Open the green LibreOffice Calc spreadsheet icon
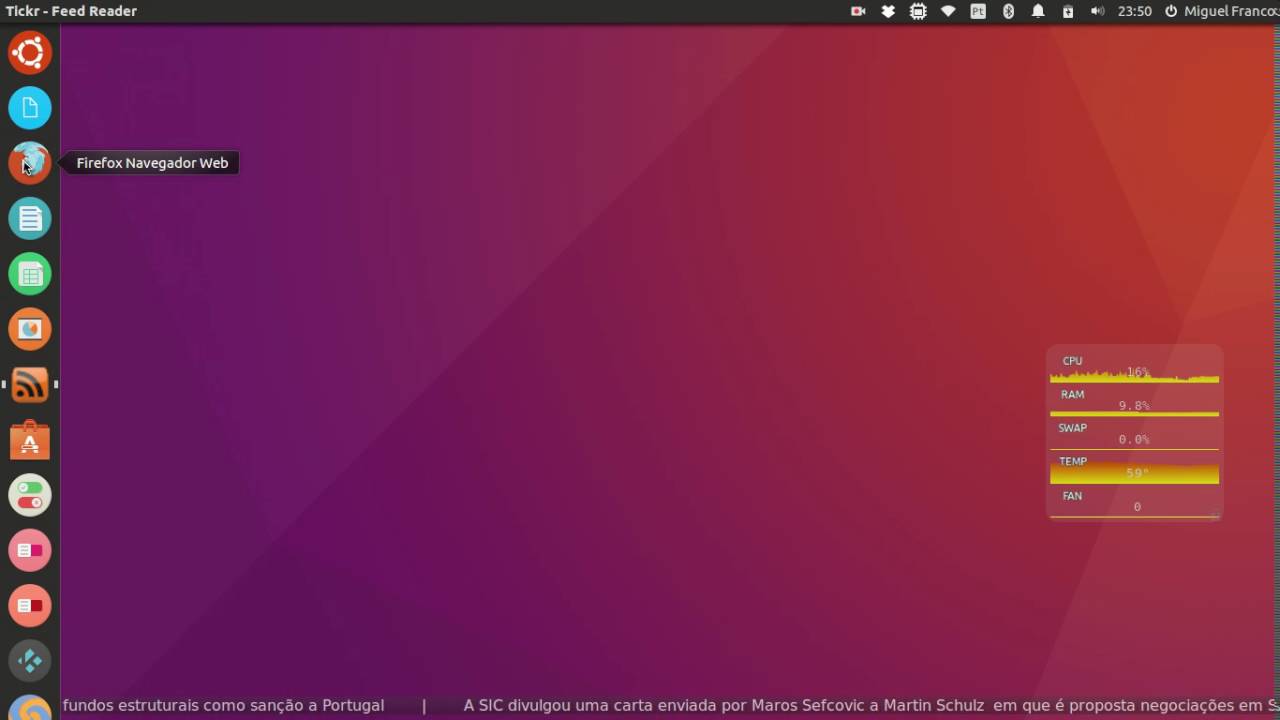 pyautogui.click(x=30, y=274)
